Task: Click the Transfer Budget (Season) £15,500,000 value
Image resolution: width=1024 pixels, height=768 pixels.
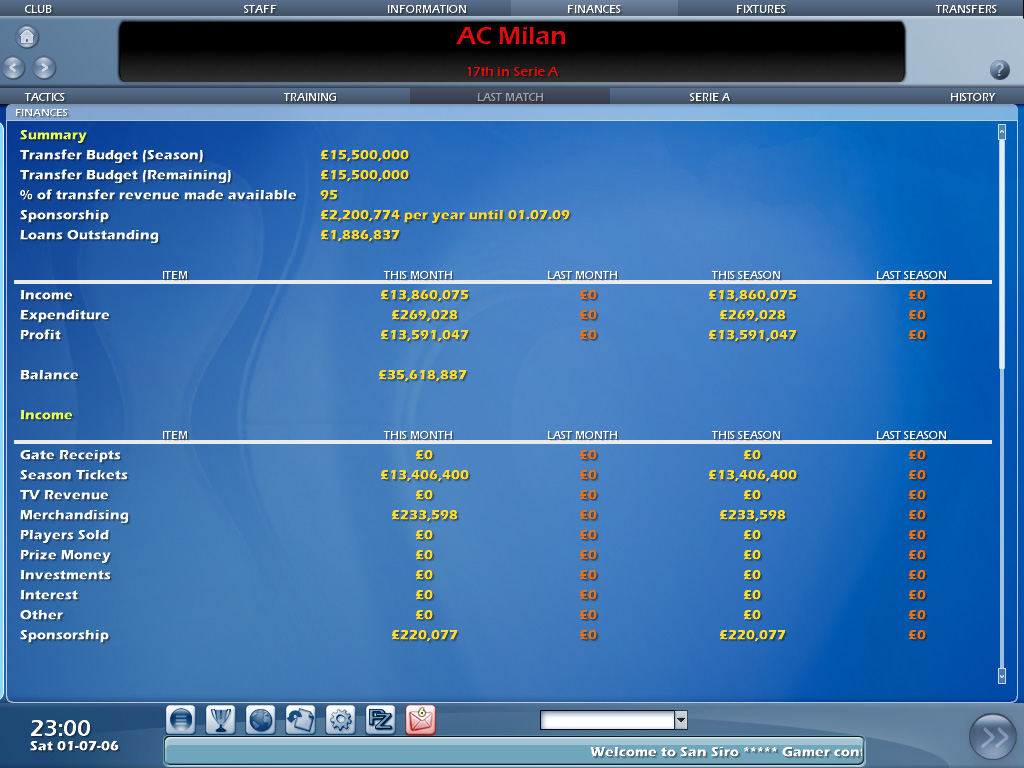Action: (x=364, y=155)
